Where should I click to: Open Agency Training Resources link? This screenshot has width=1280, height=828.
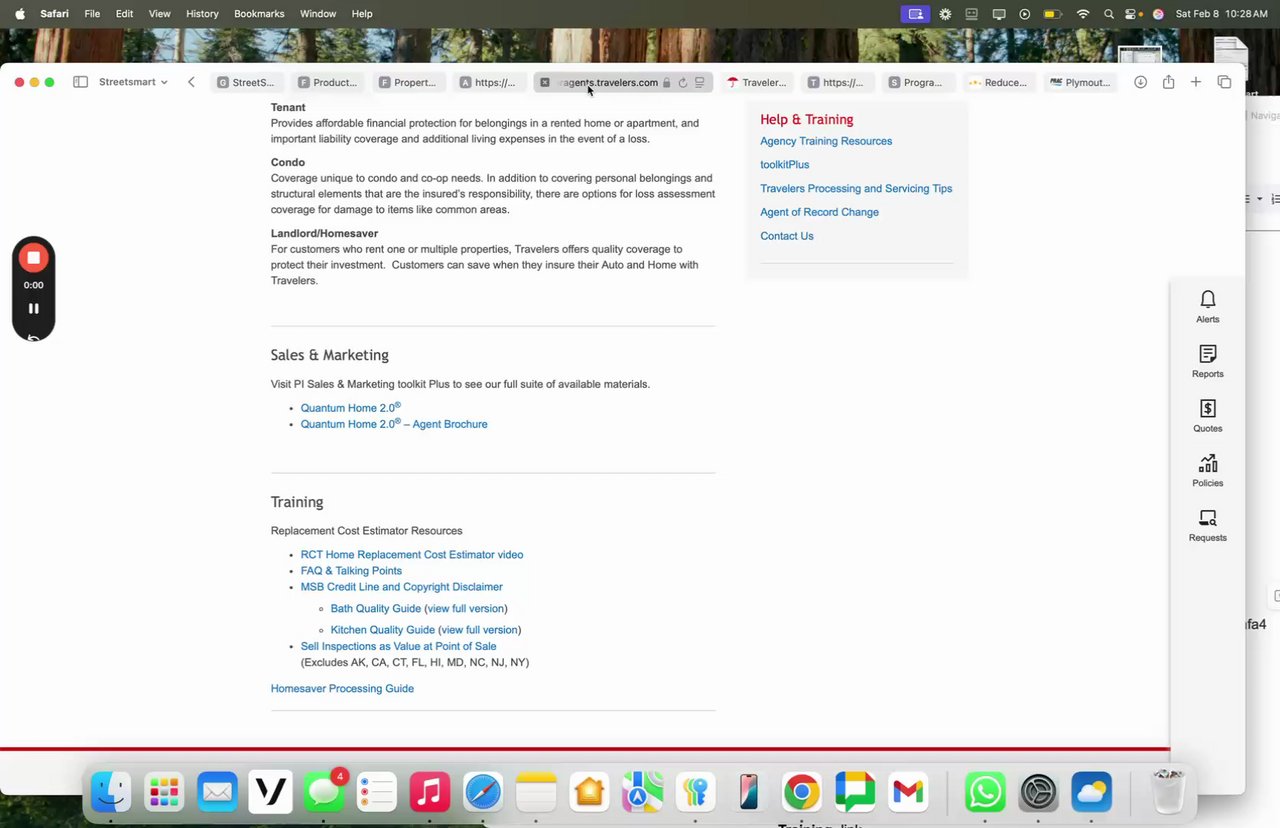pos(826,141)
